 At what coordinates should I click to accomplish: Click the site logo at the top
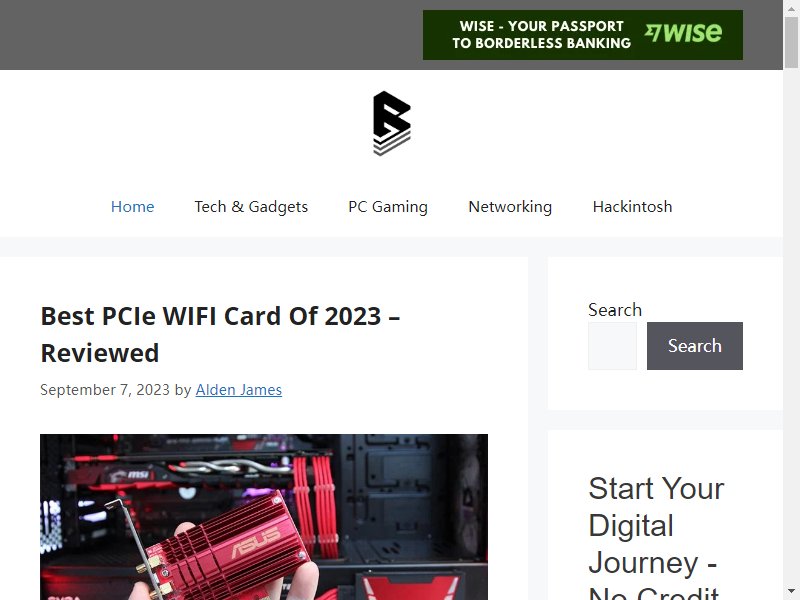392,123
